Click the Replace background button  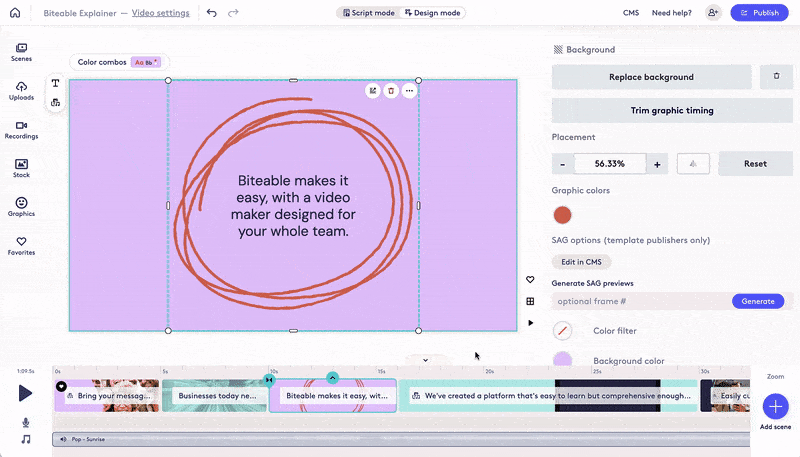(x=651, y=77)
